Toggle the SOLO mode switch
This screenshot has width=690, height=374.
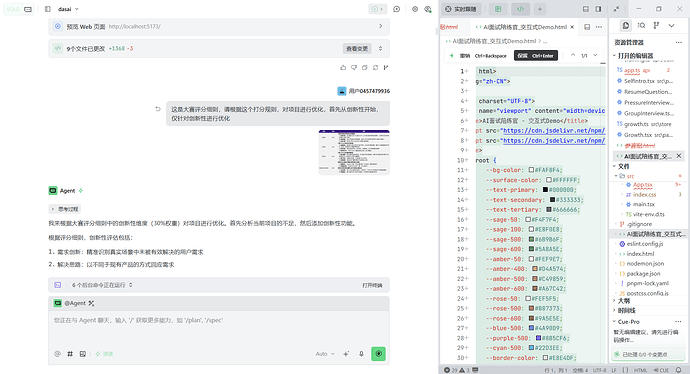[19, 9]
